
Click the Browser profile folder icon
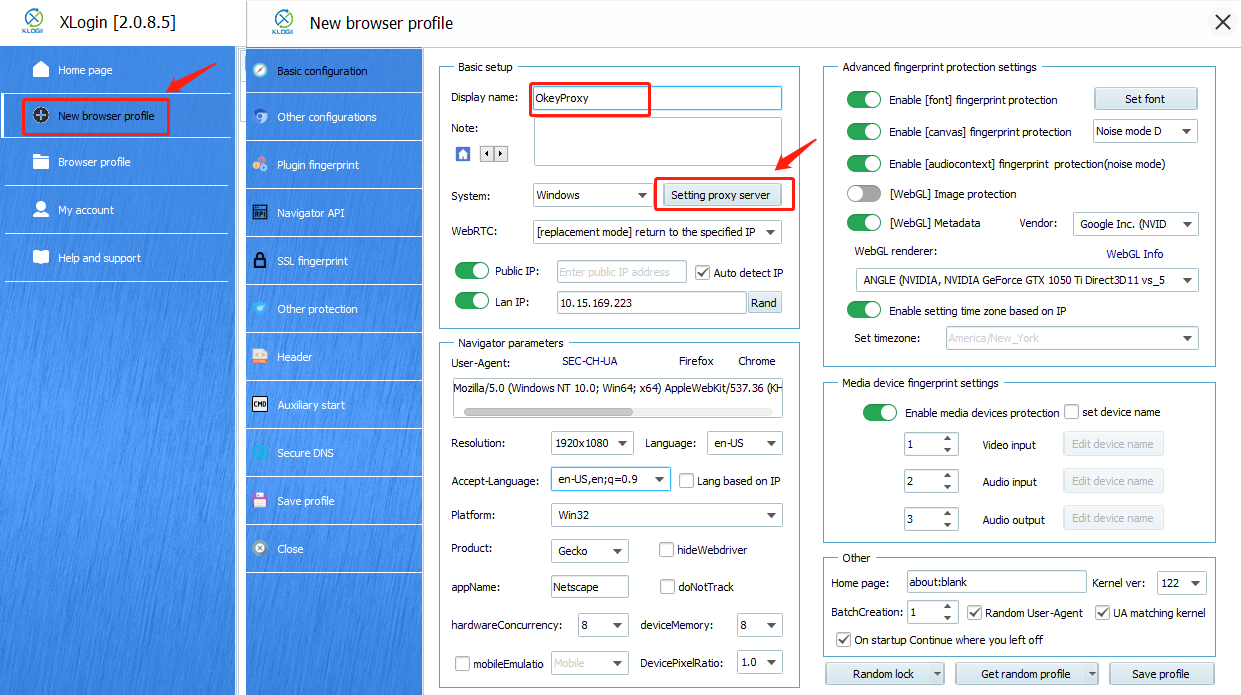[41, 162]
